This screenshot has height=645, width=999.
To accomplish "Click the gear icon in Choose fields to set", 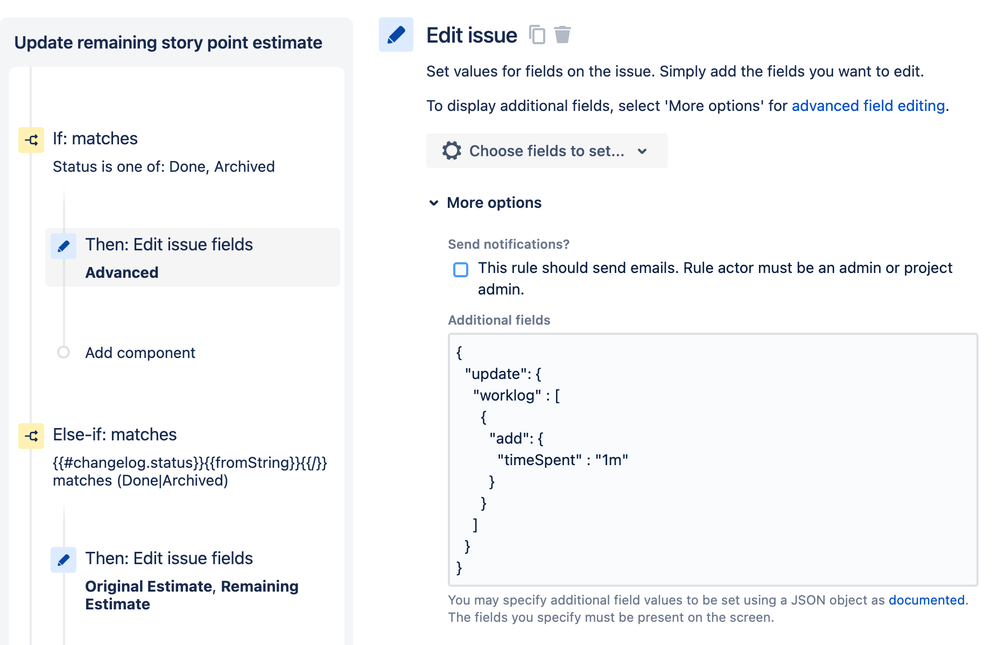I will tap(452, 151).
